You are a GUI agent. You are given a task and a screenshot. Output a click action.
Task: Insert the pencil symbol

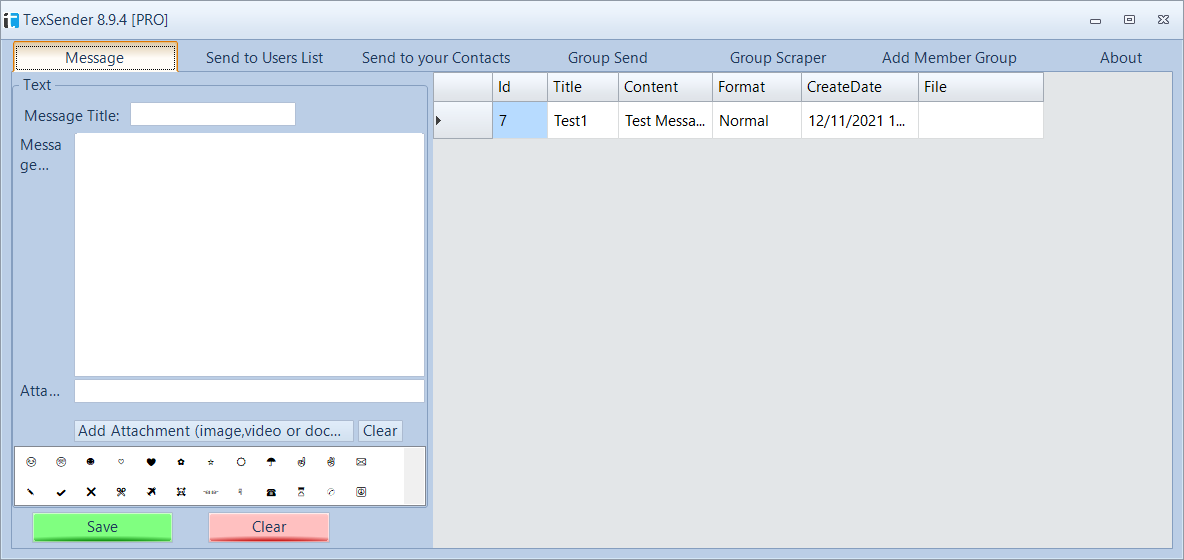[31, 491]
